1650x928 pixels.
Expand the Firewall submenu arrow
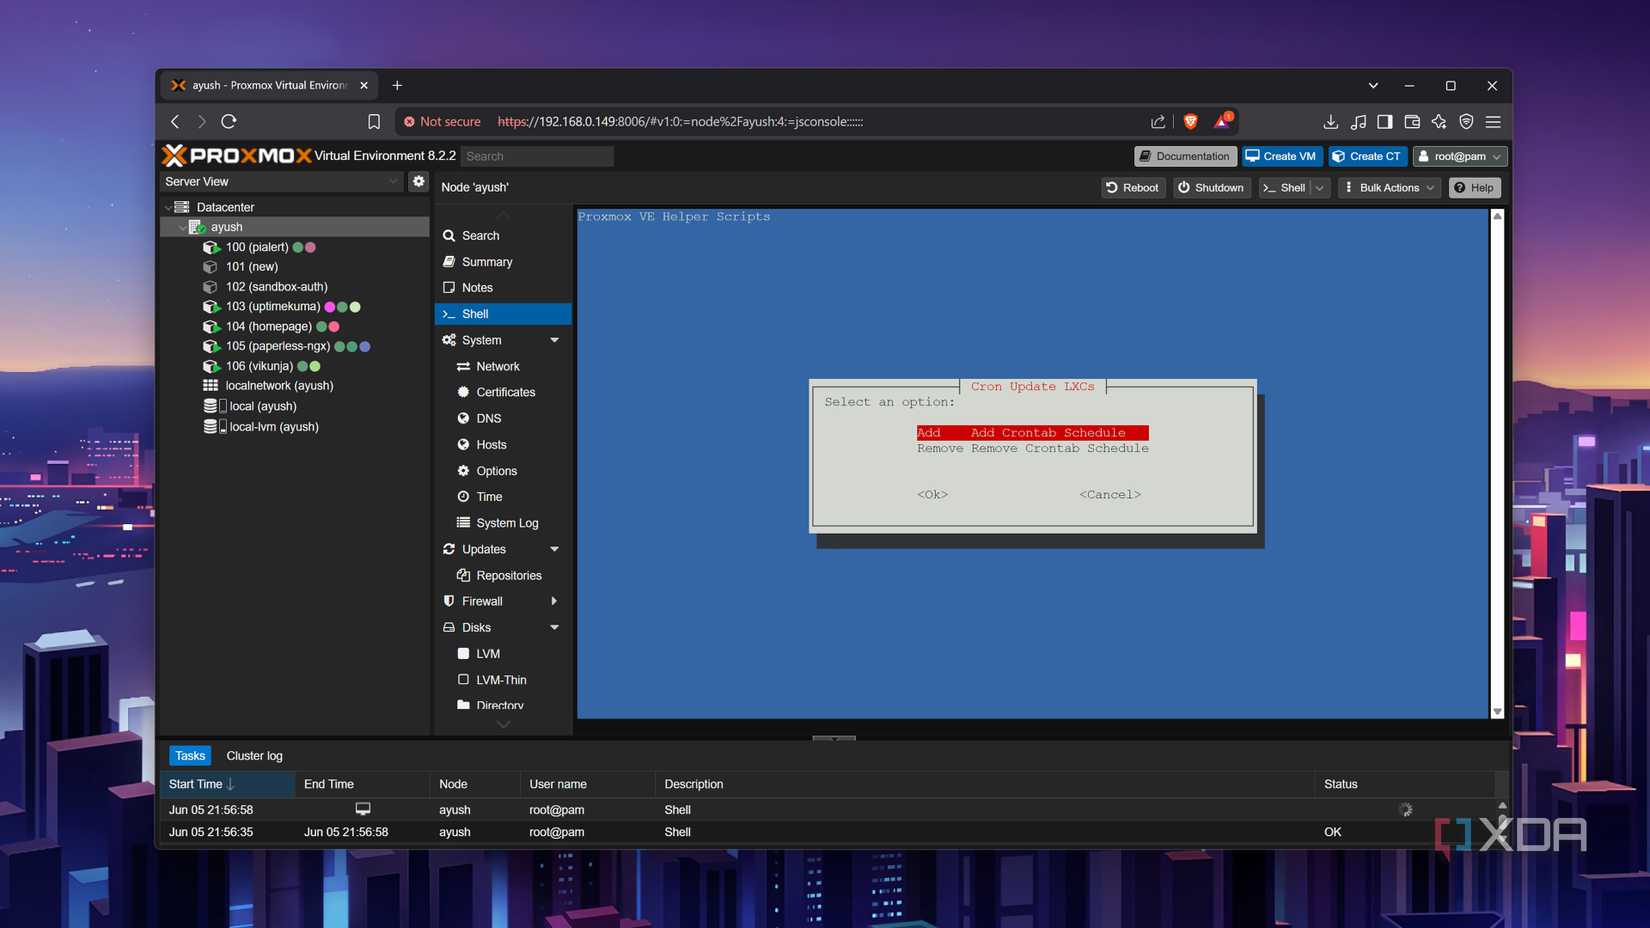pos(554,601)
